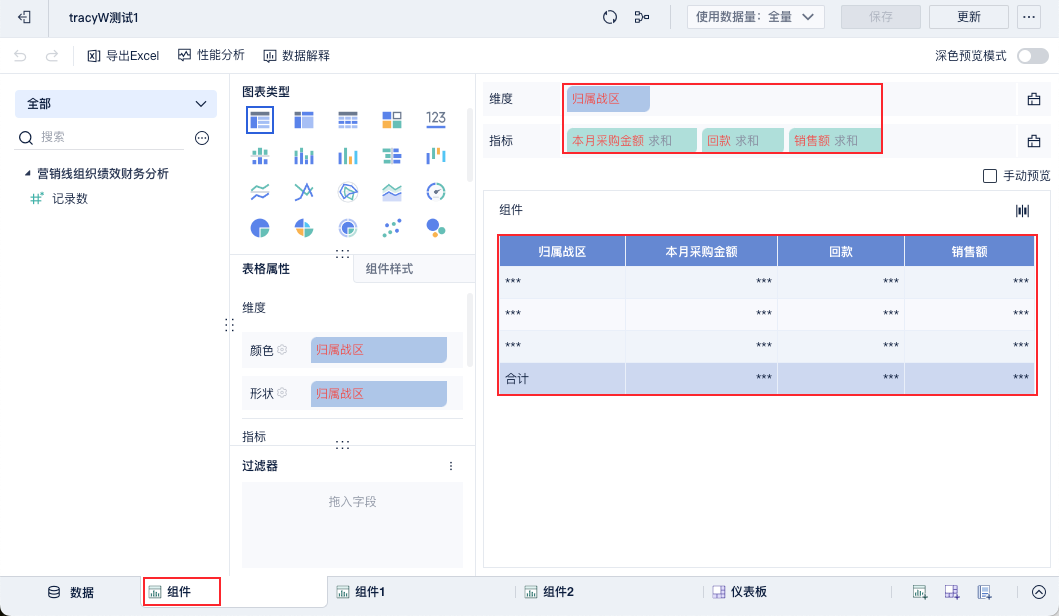This screenshot has width=1059, height=616.
Task: Select the detail table chart type
Action: pyautogui.click(x=348, y=120)
